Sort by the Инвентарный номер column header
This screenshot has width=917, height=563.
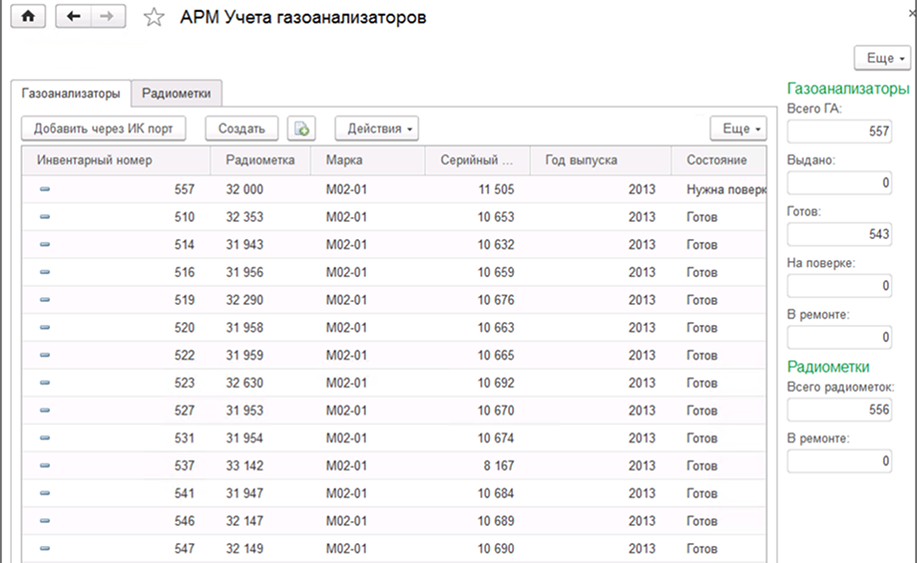94,160
